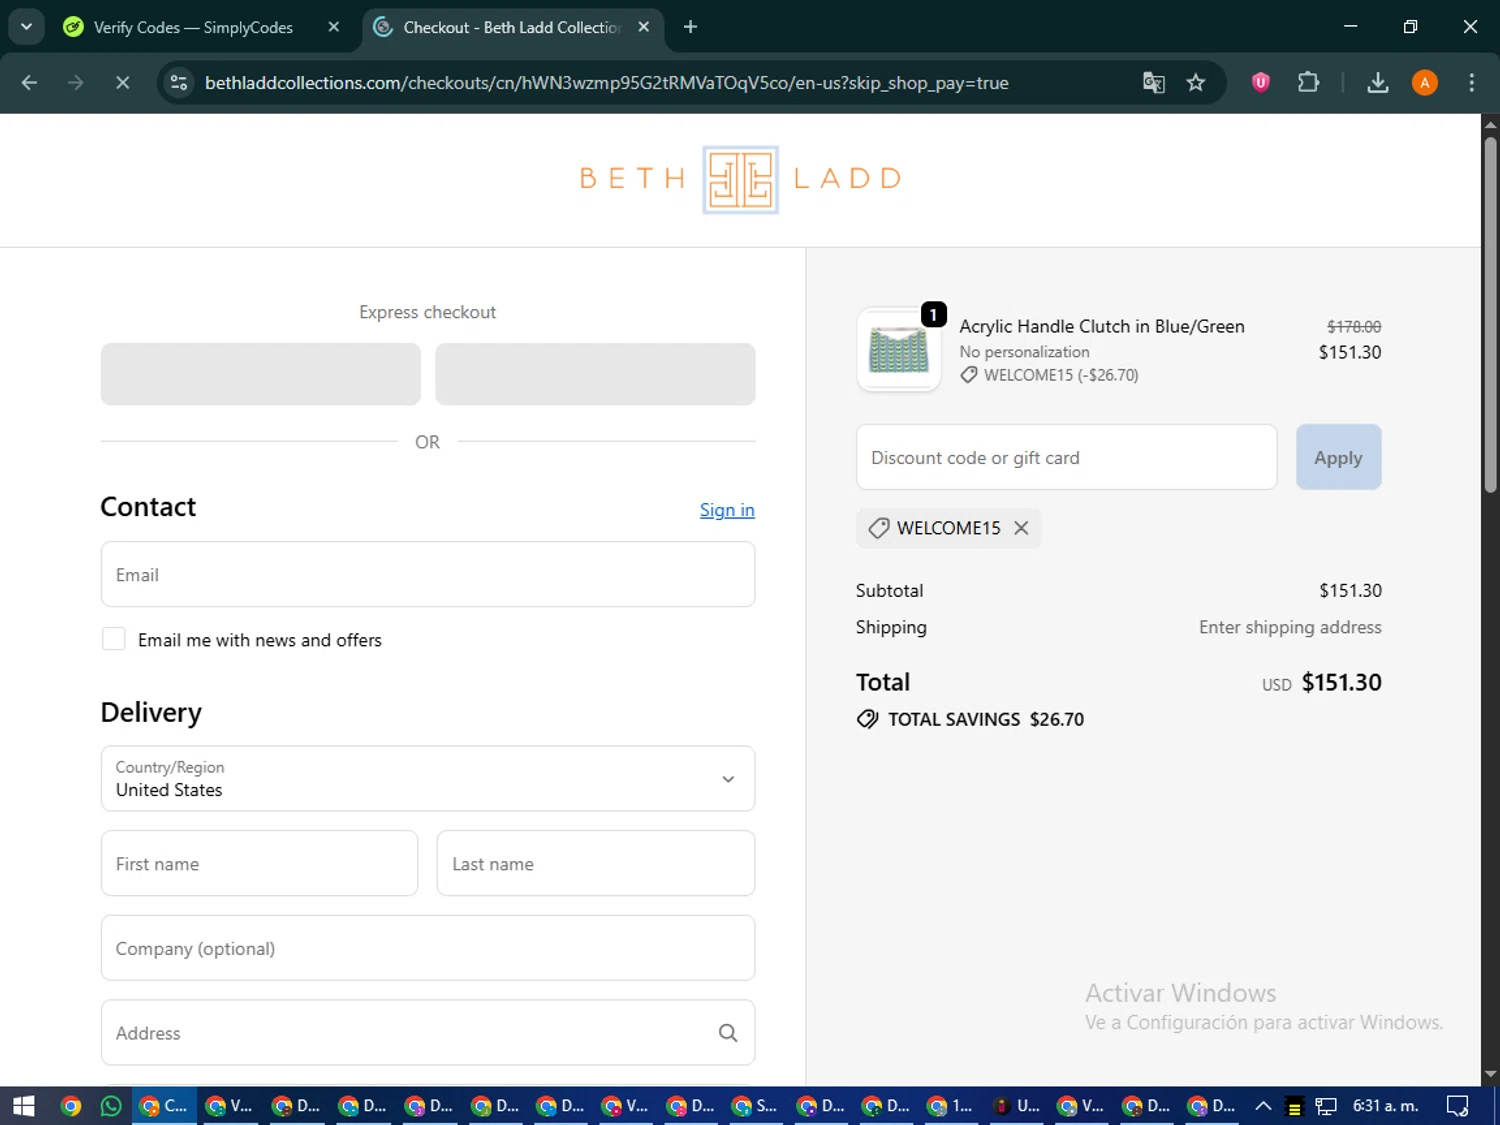Click the second express checkout button
Image resolution: width=1500 pixels, height=1125 pixels.
coord(595,374)
